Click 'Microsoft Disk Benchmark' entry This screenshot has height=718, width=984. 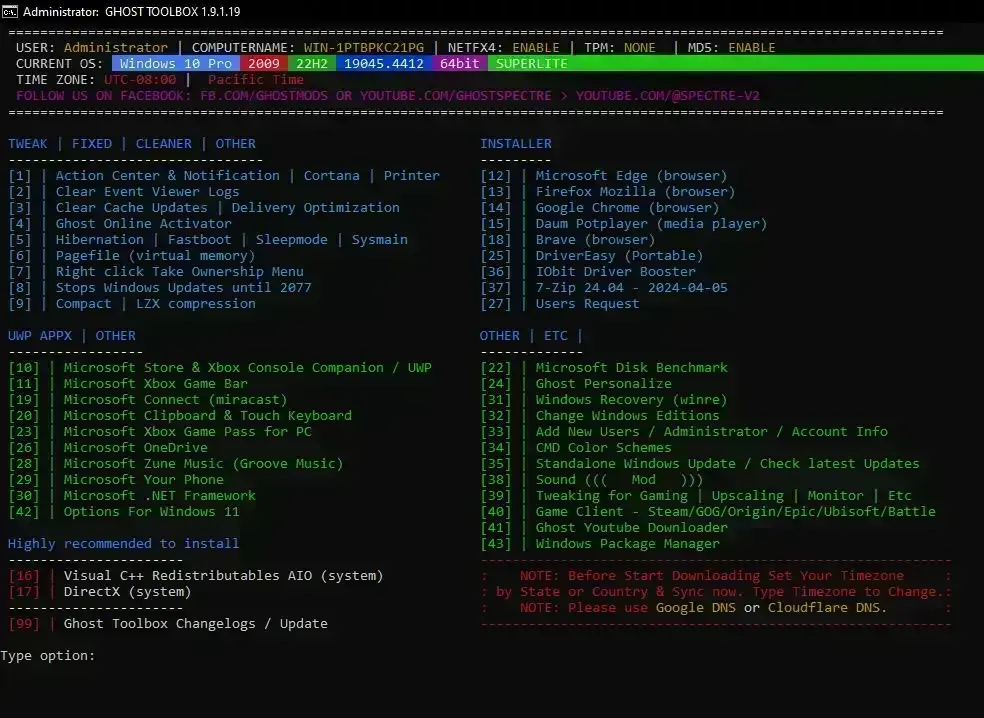(x=604, y=368)
